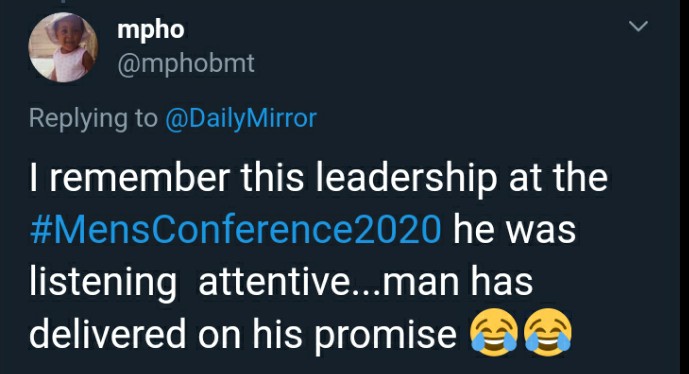Open the tweet options chevron menu
This screenshot has width=689, height=374.
638,26
